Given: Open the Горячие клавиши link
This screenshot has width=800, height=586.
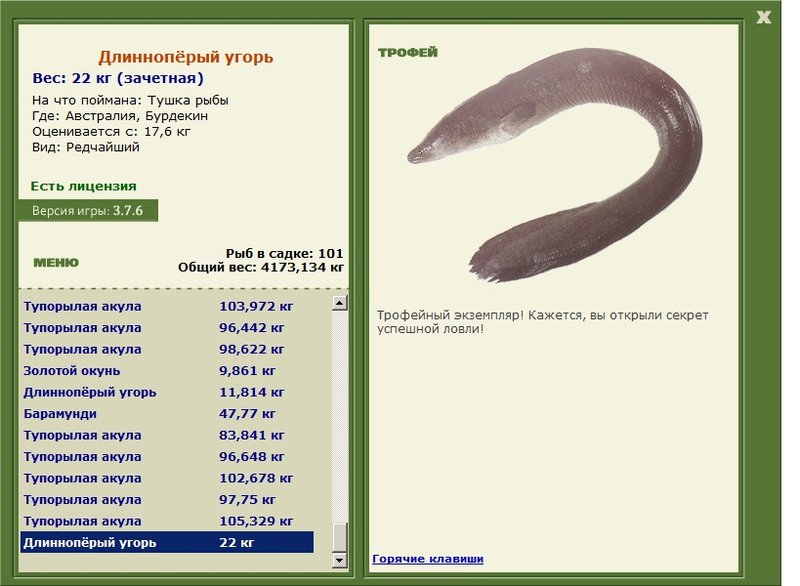Looking at the screenshot, I should 428,558.
